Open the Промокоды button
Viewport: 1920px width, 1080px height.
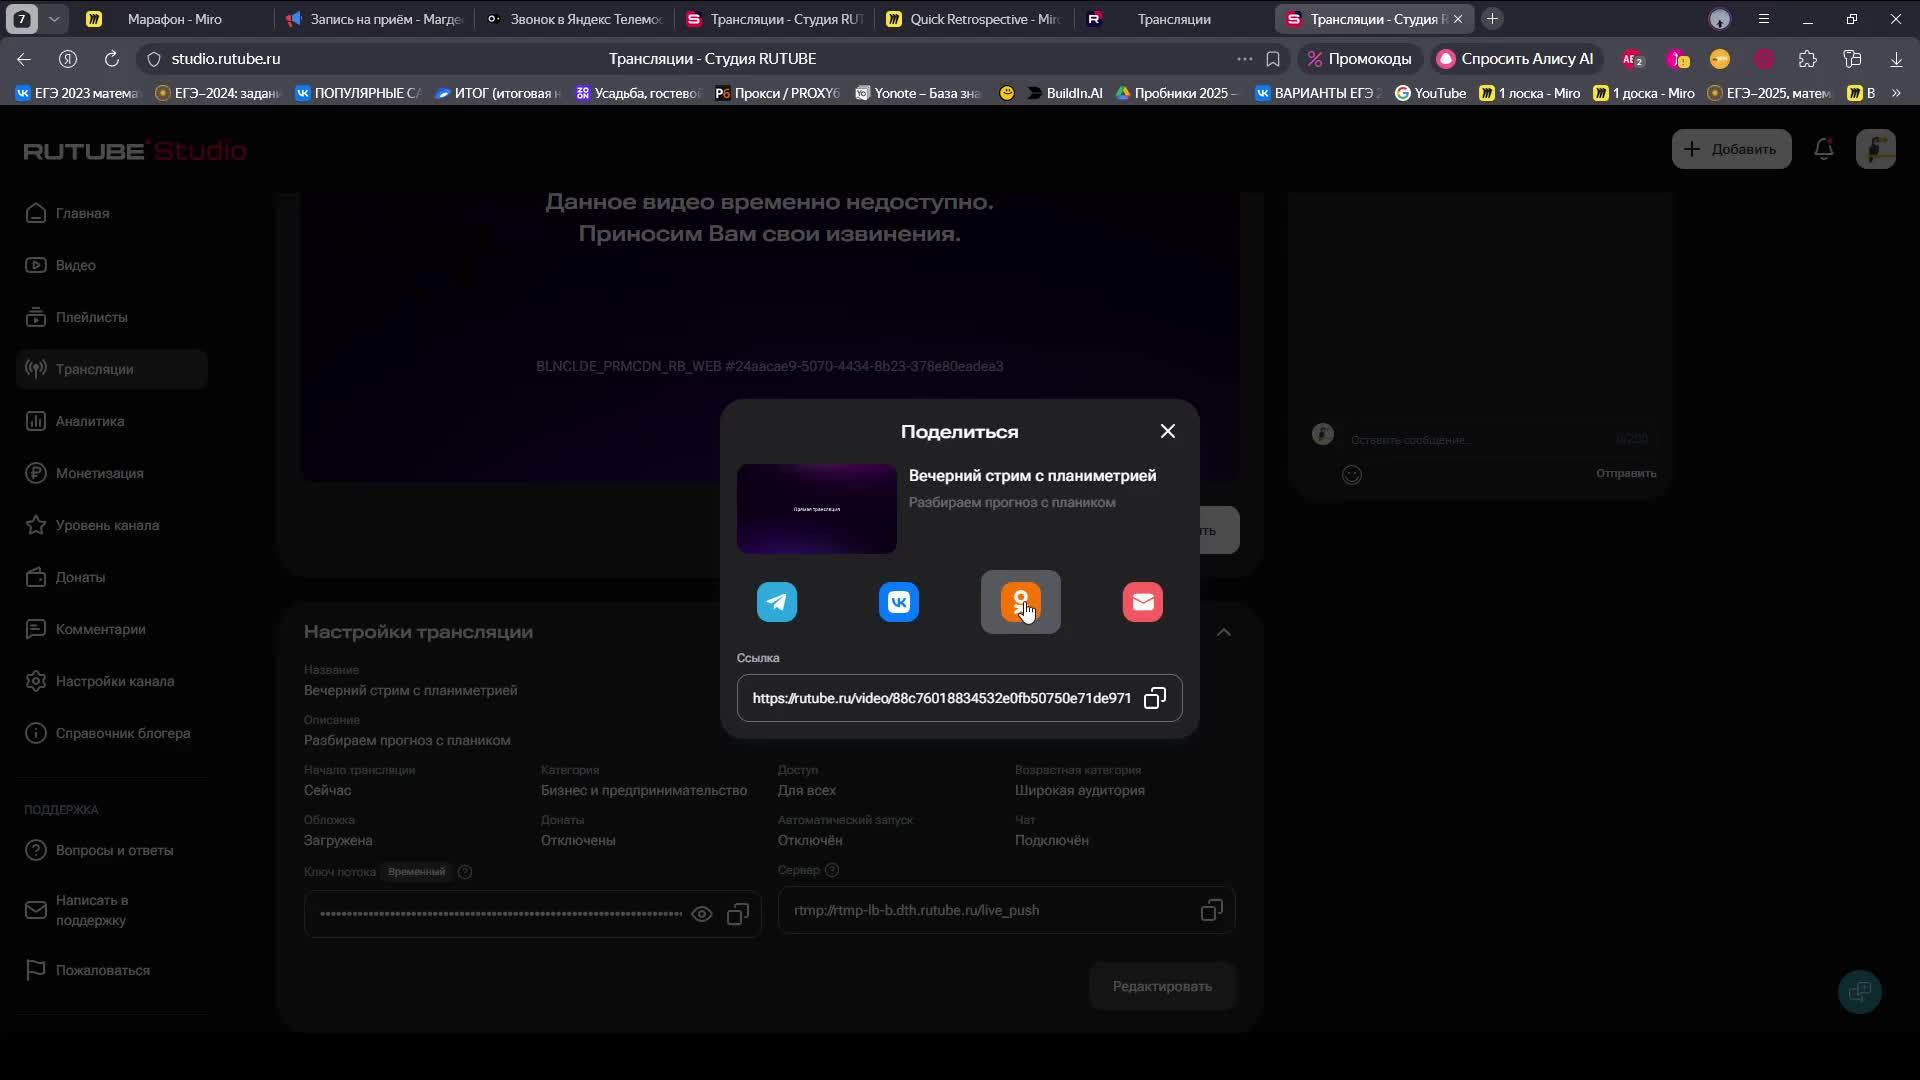coord(1360,59)
